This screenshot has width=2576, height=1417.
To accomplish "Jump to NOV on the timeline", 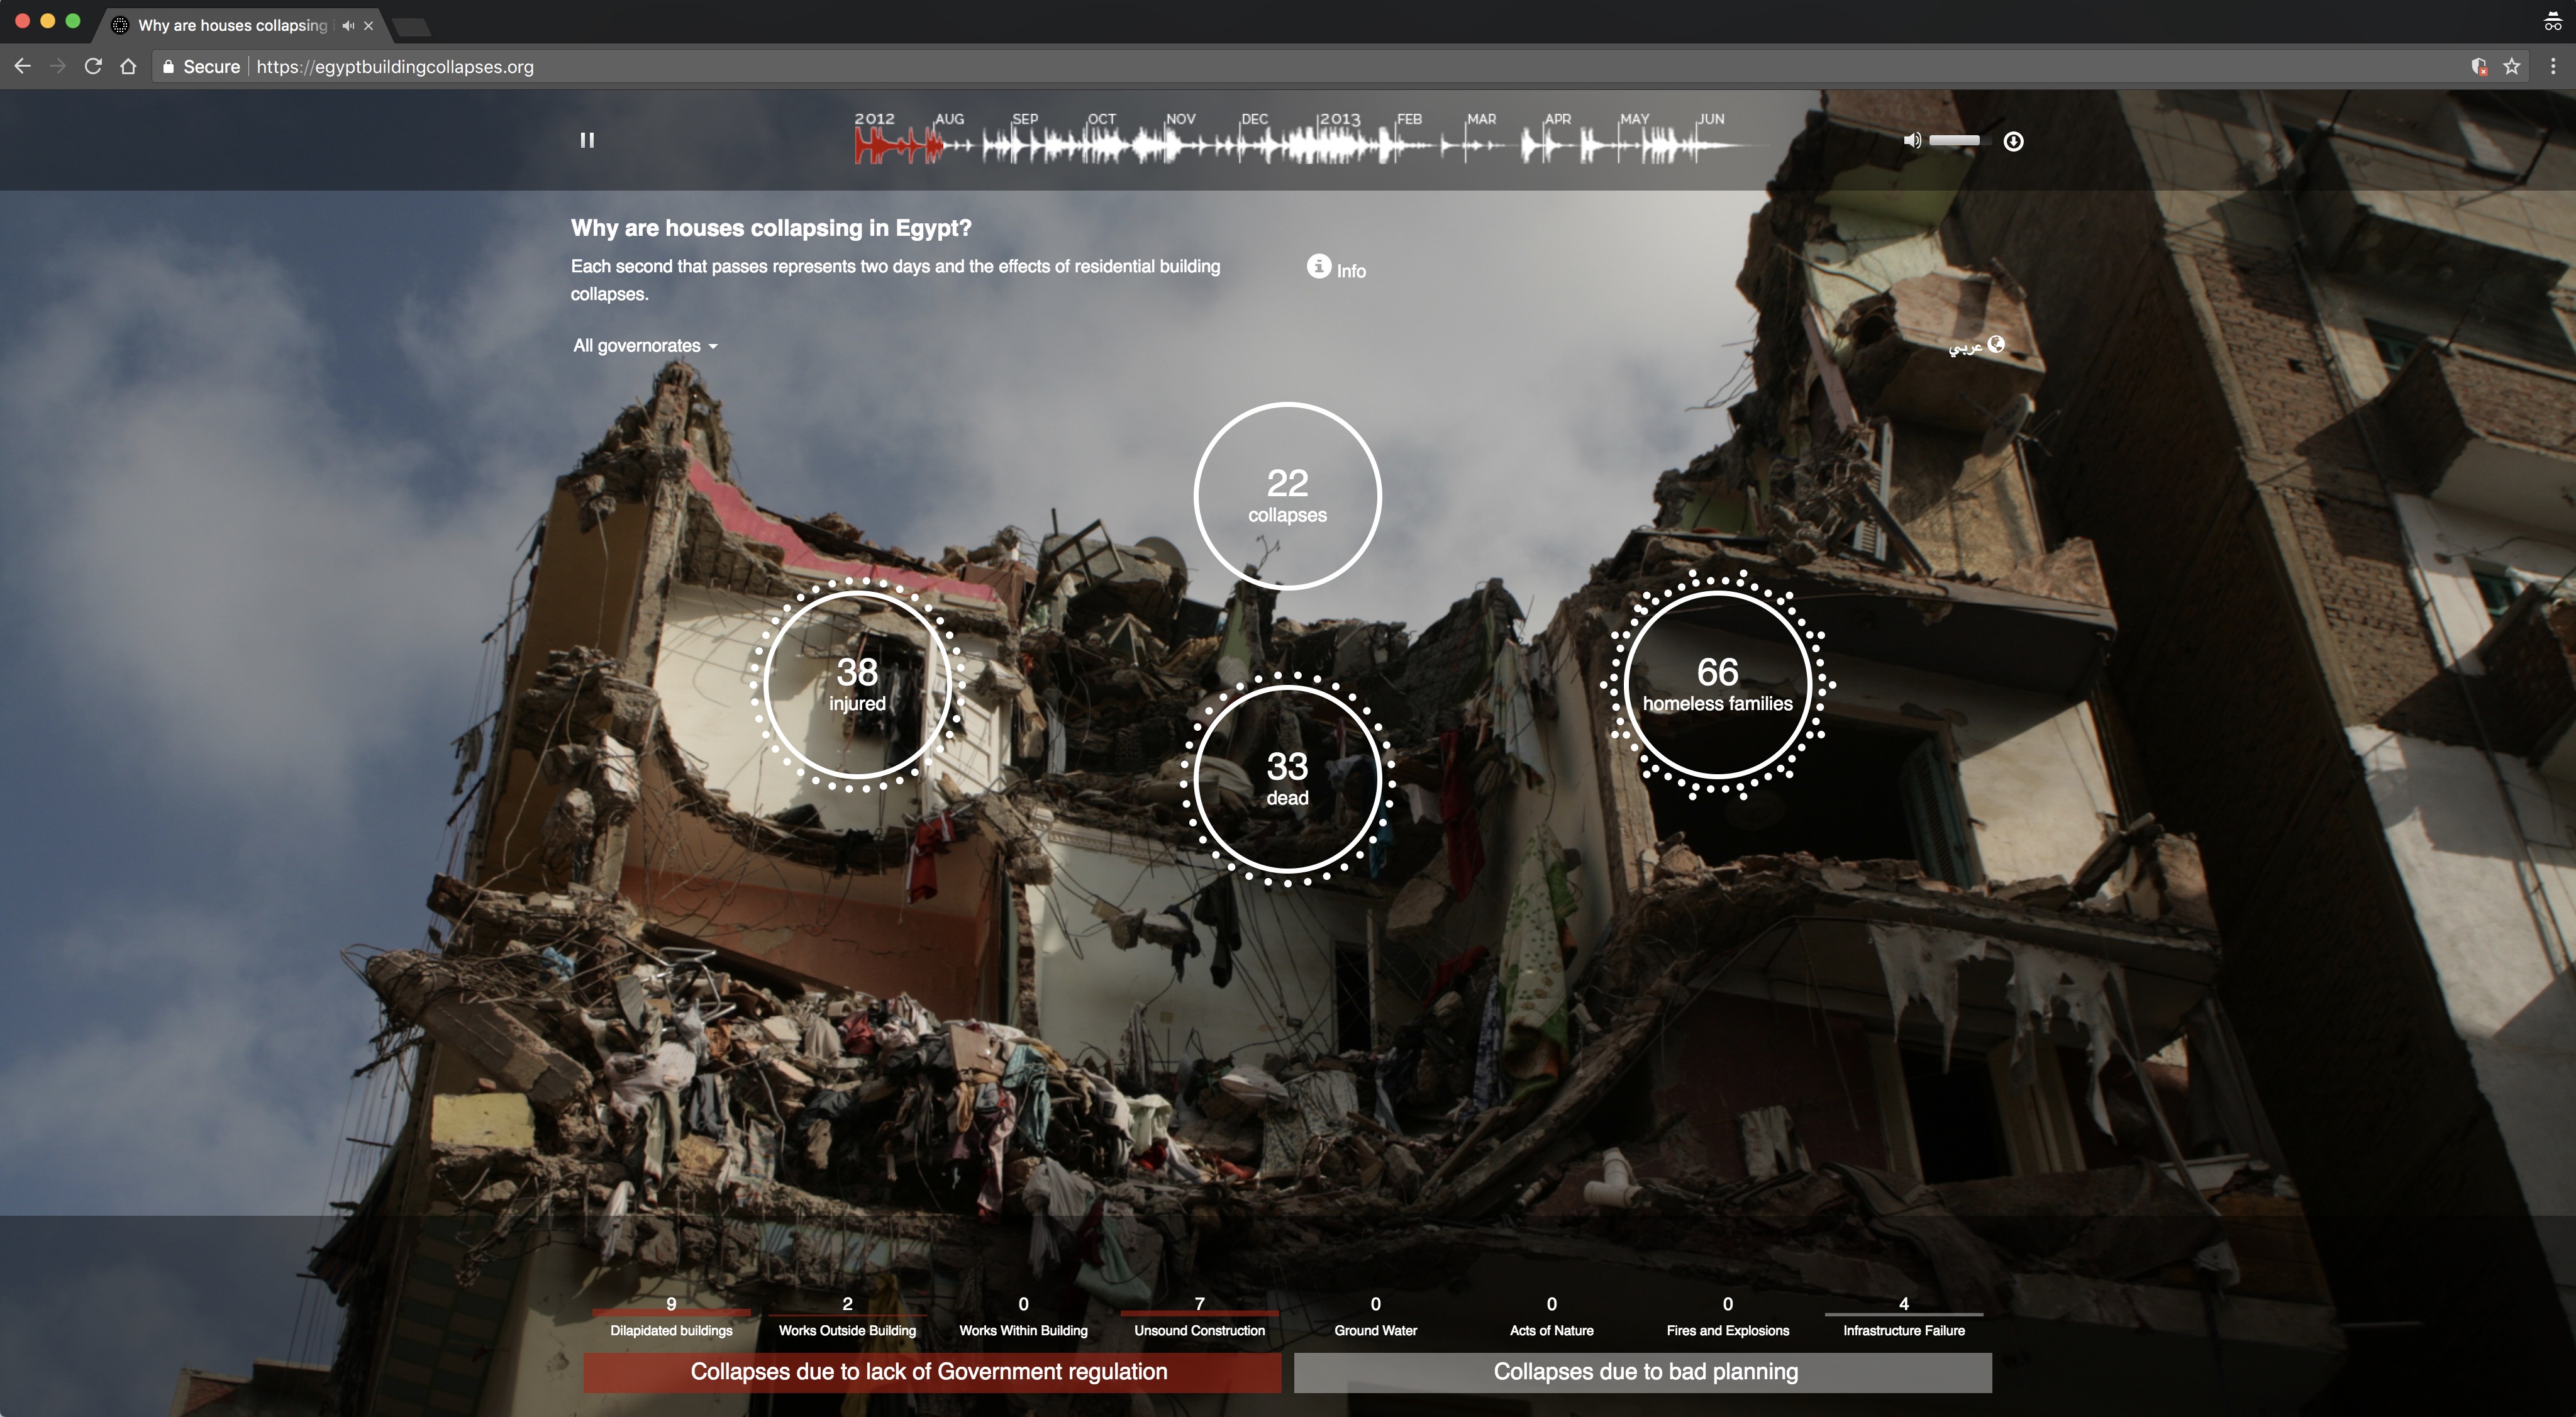I will point(1180,119).
